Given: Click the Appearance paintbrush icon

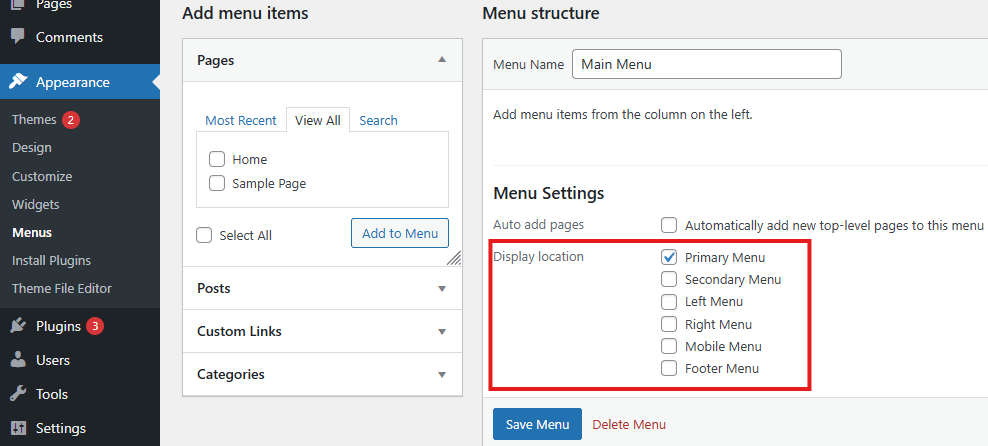Looking at the screenshot, I should 18,82.
